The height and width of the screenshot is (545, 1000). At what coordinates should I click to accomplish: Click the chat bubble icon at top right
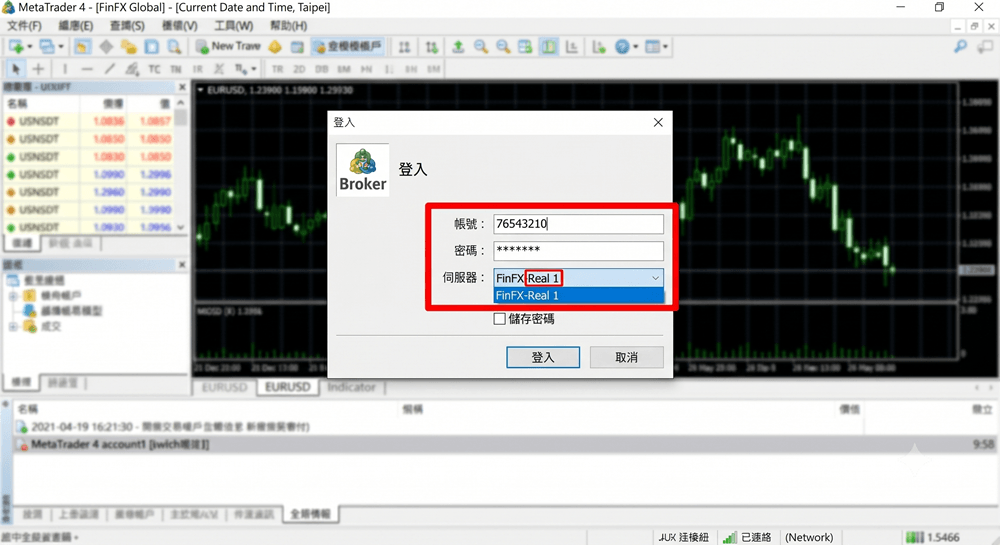(x=985, y=47)
